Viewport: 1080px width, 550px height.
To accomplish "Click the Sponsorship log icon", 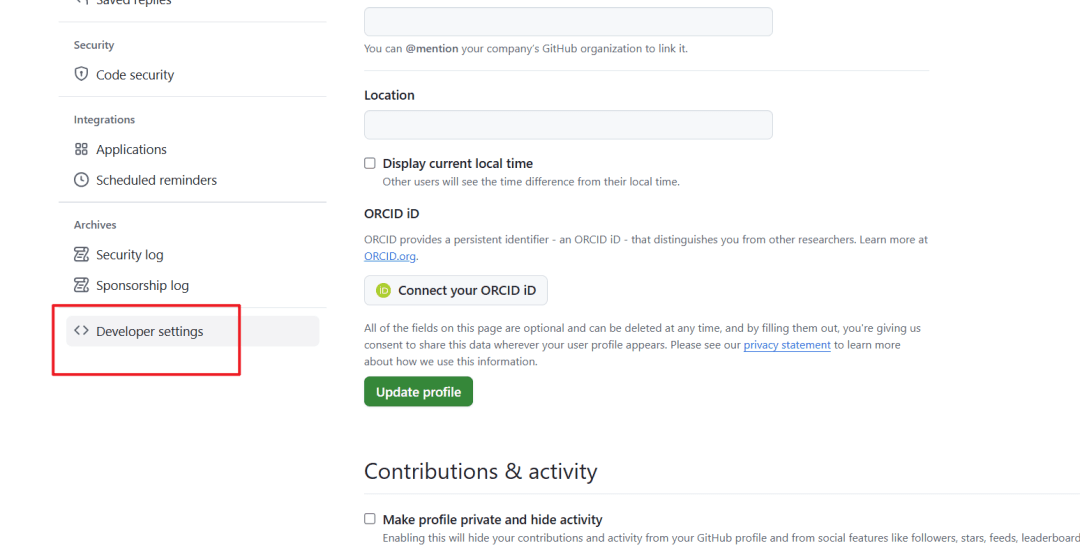I will (x=82, y=285).
